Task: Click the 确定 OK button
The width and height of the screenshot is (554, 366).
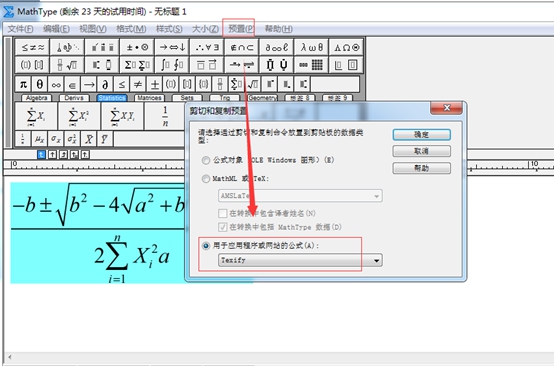Action: click(x=422, y=135)
